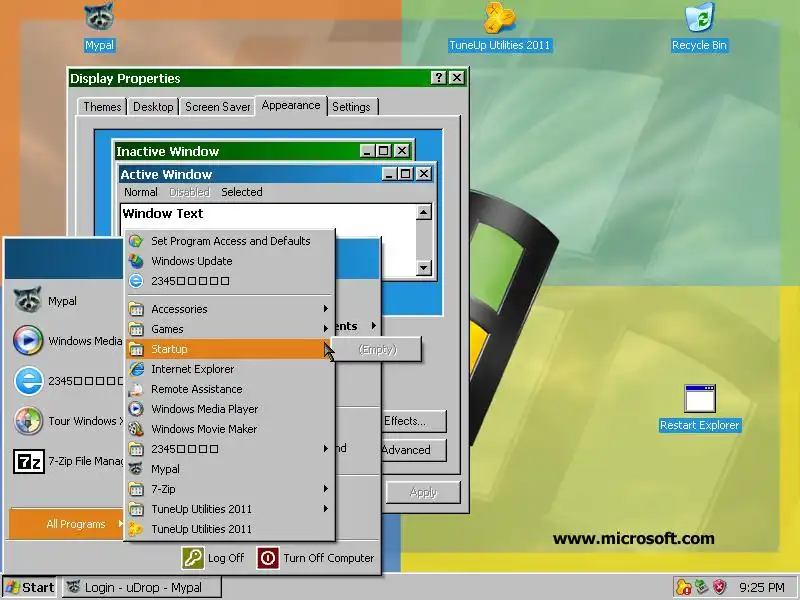Switch to the Settings tab

click(352, 107)
